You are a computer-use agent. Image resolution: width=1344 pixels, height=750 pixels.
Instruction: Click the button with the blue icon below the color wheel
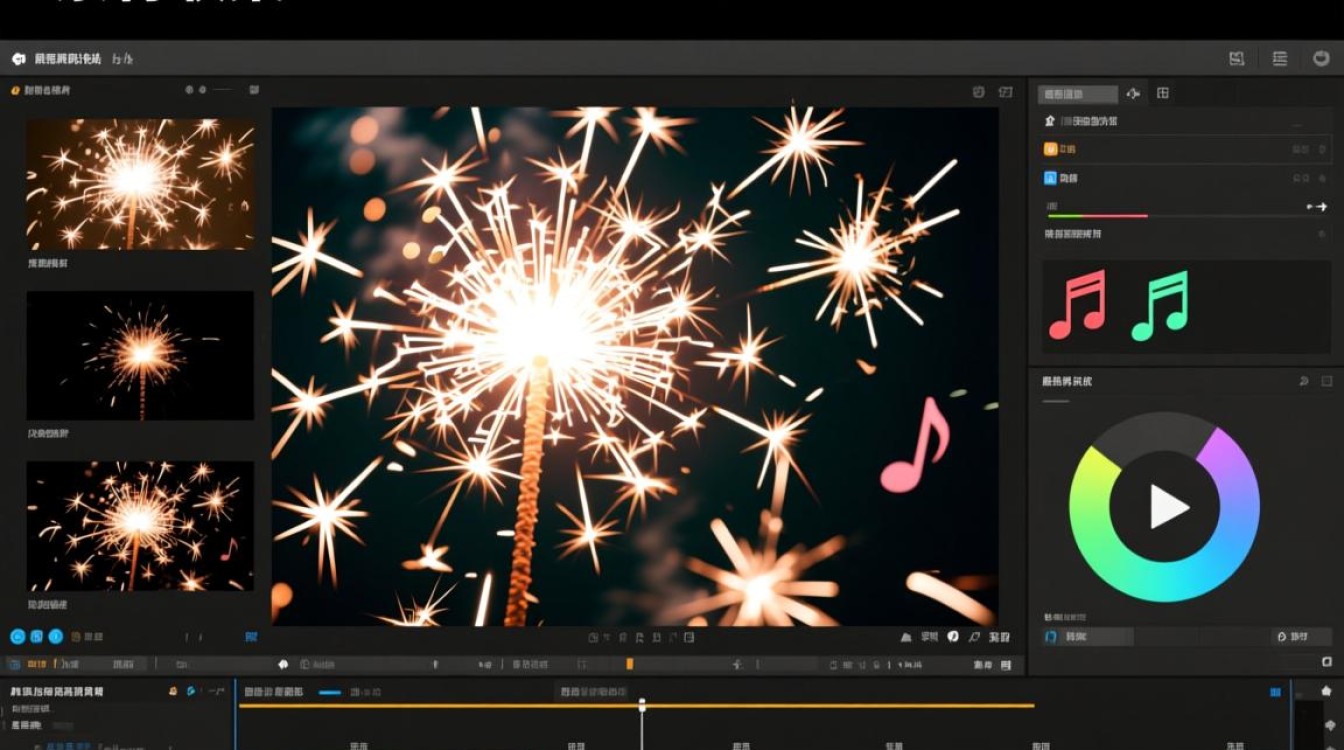1088,636
